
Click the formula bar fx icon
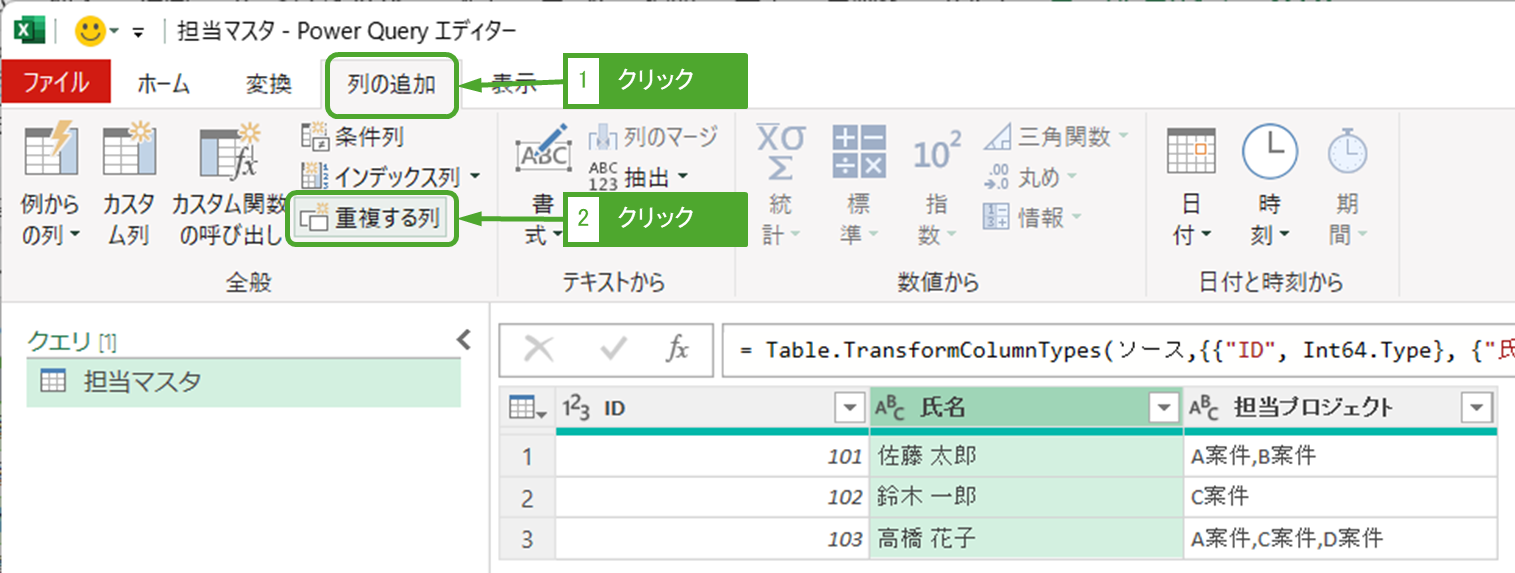click(x=677, y=348)
